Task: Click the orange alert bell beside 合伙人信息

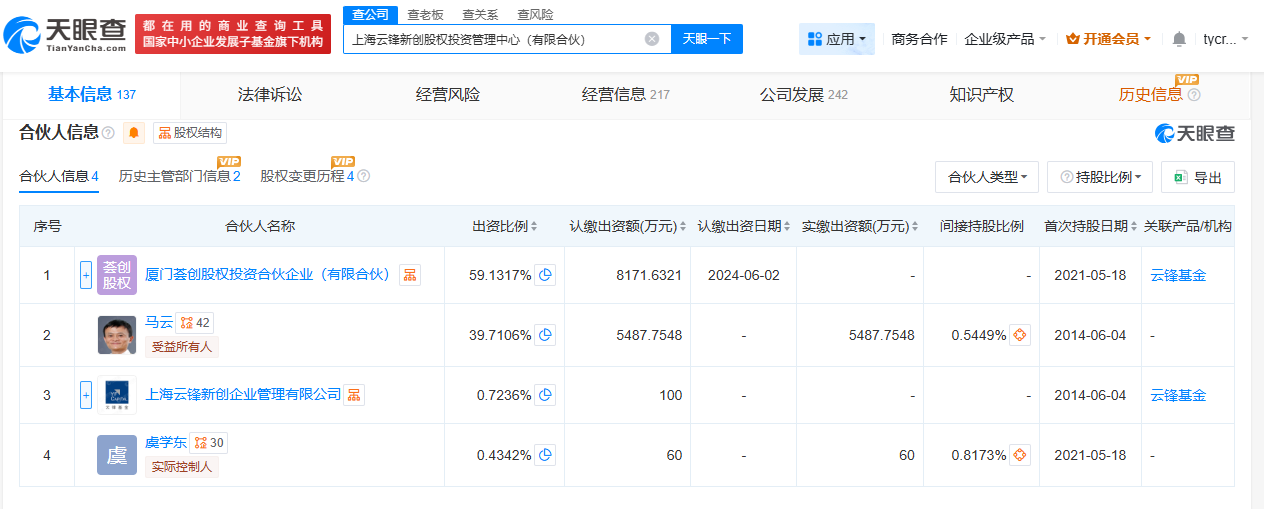Action: click(134, 133)
